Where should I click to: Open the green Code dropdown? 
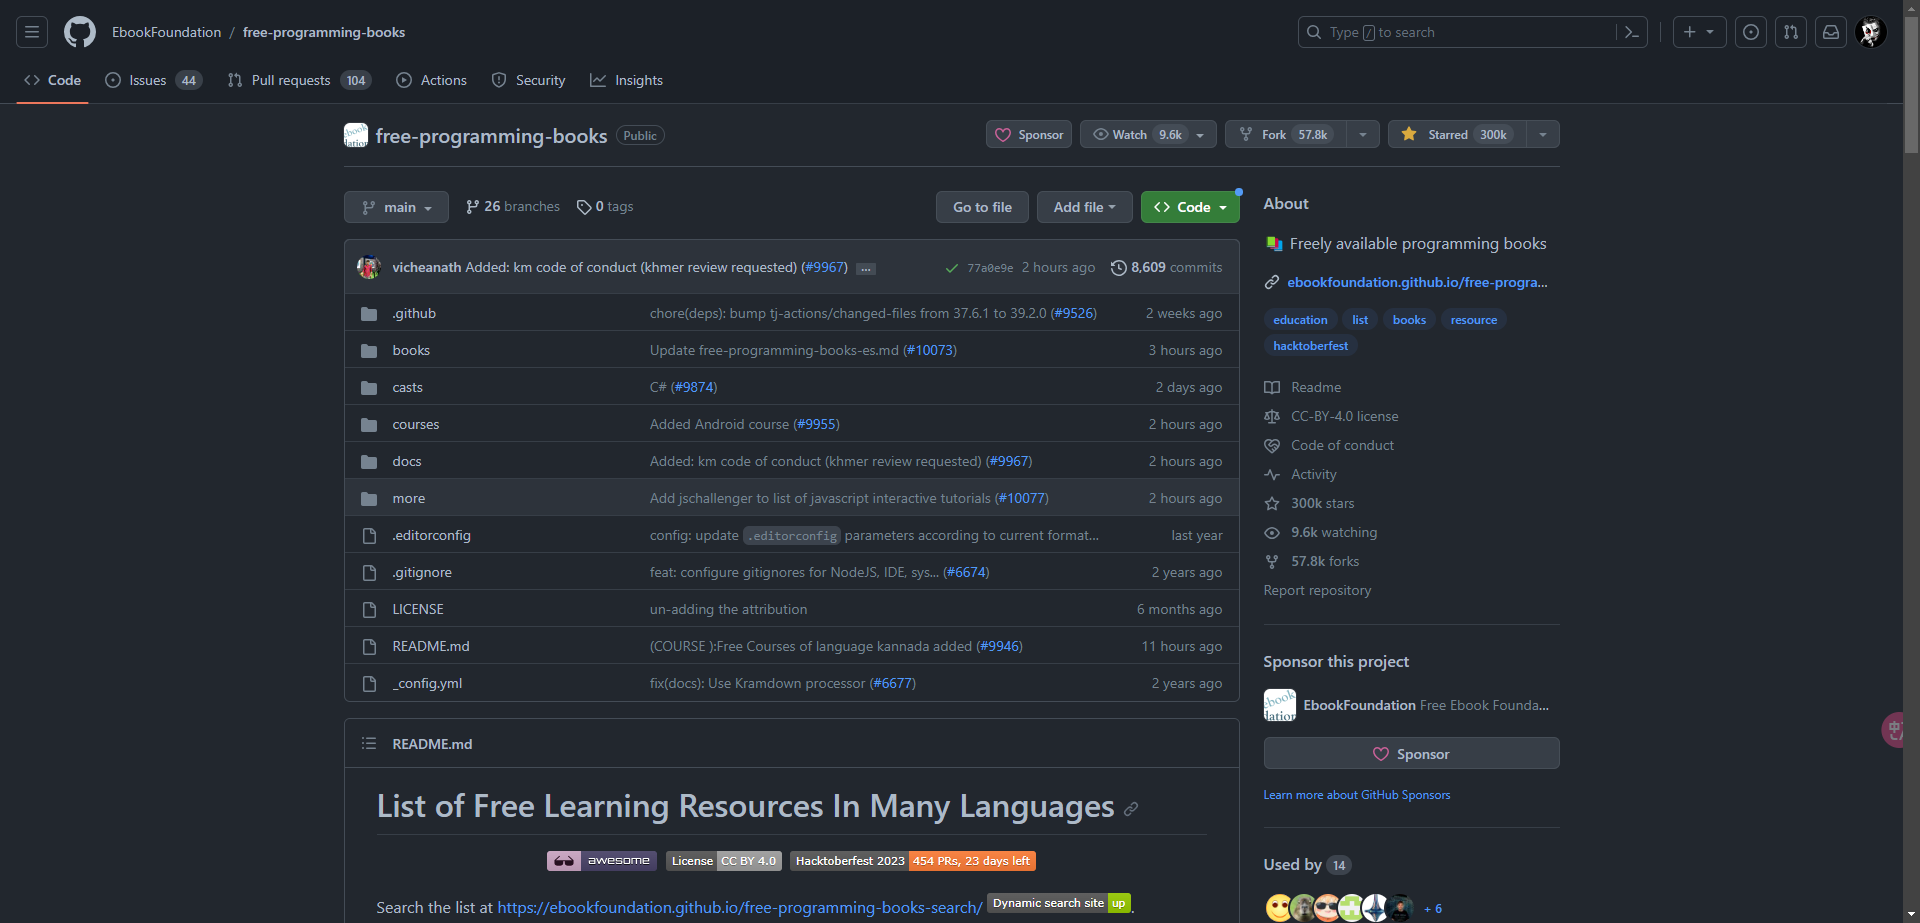(x=1189, y=207)
